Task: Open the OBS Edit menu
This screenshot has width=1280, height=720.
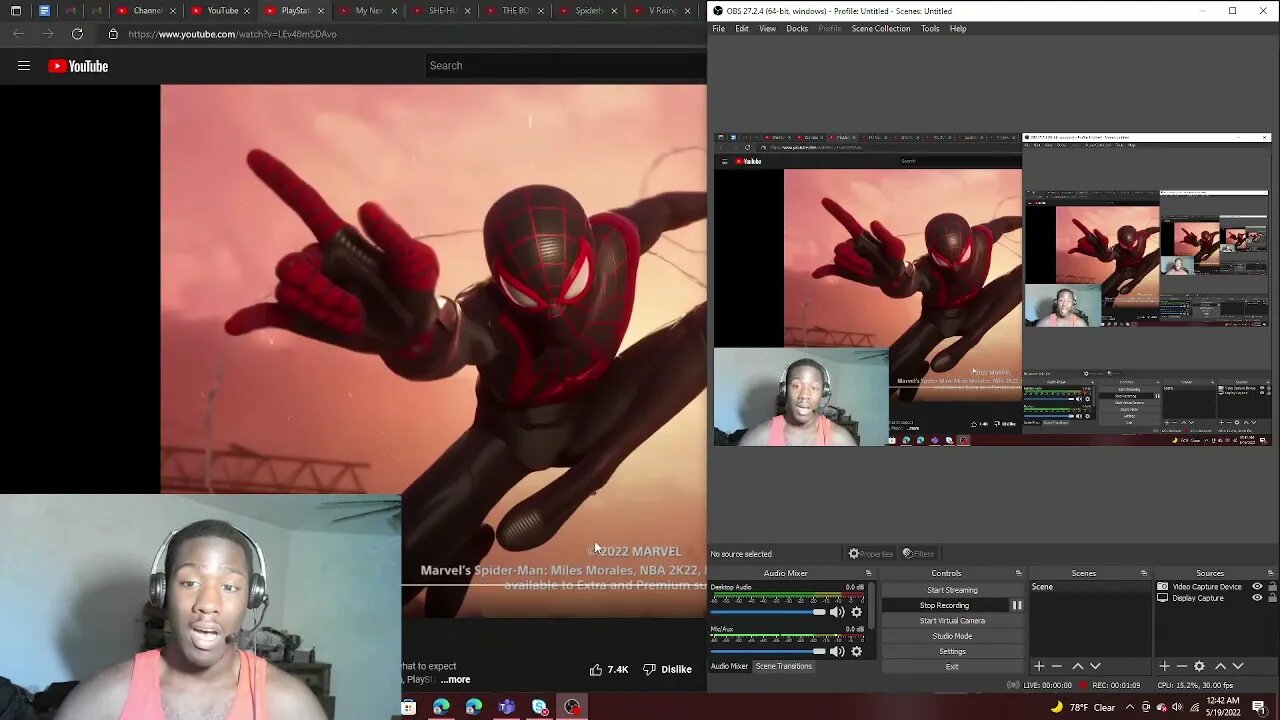Action: [742, 29]
